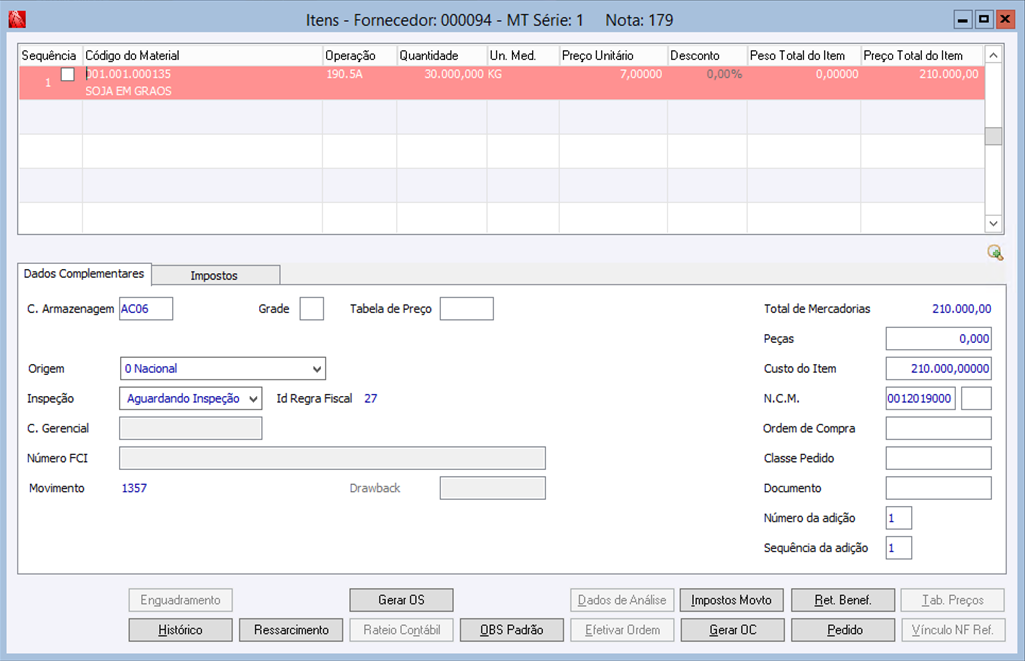Click the Ressarcimento button
This screenshot has height=661, width=1025.
pyautogui.click(x=291, y=630)
